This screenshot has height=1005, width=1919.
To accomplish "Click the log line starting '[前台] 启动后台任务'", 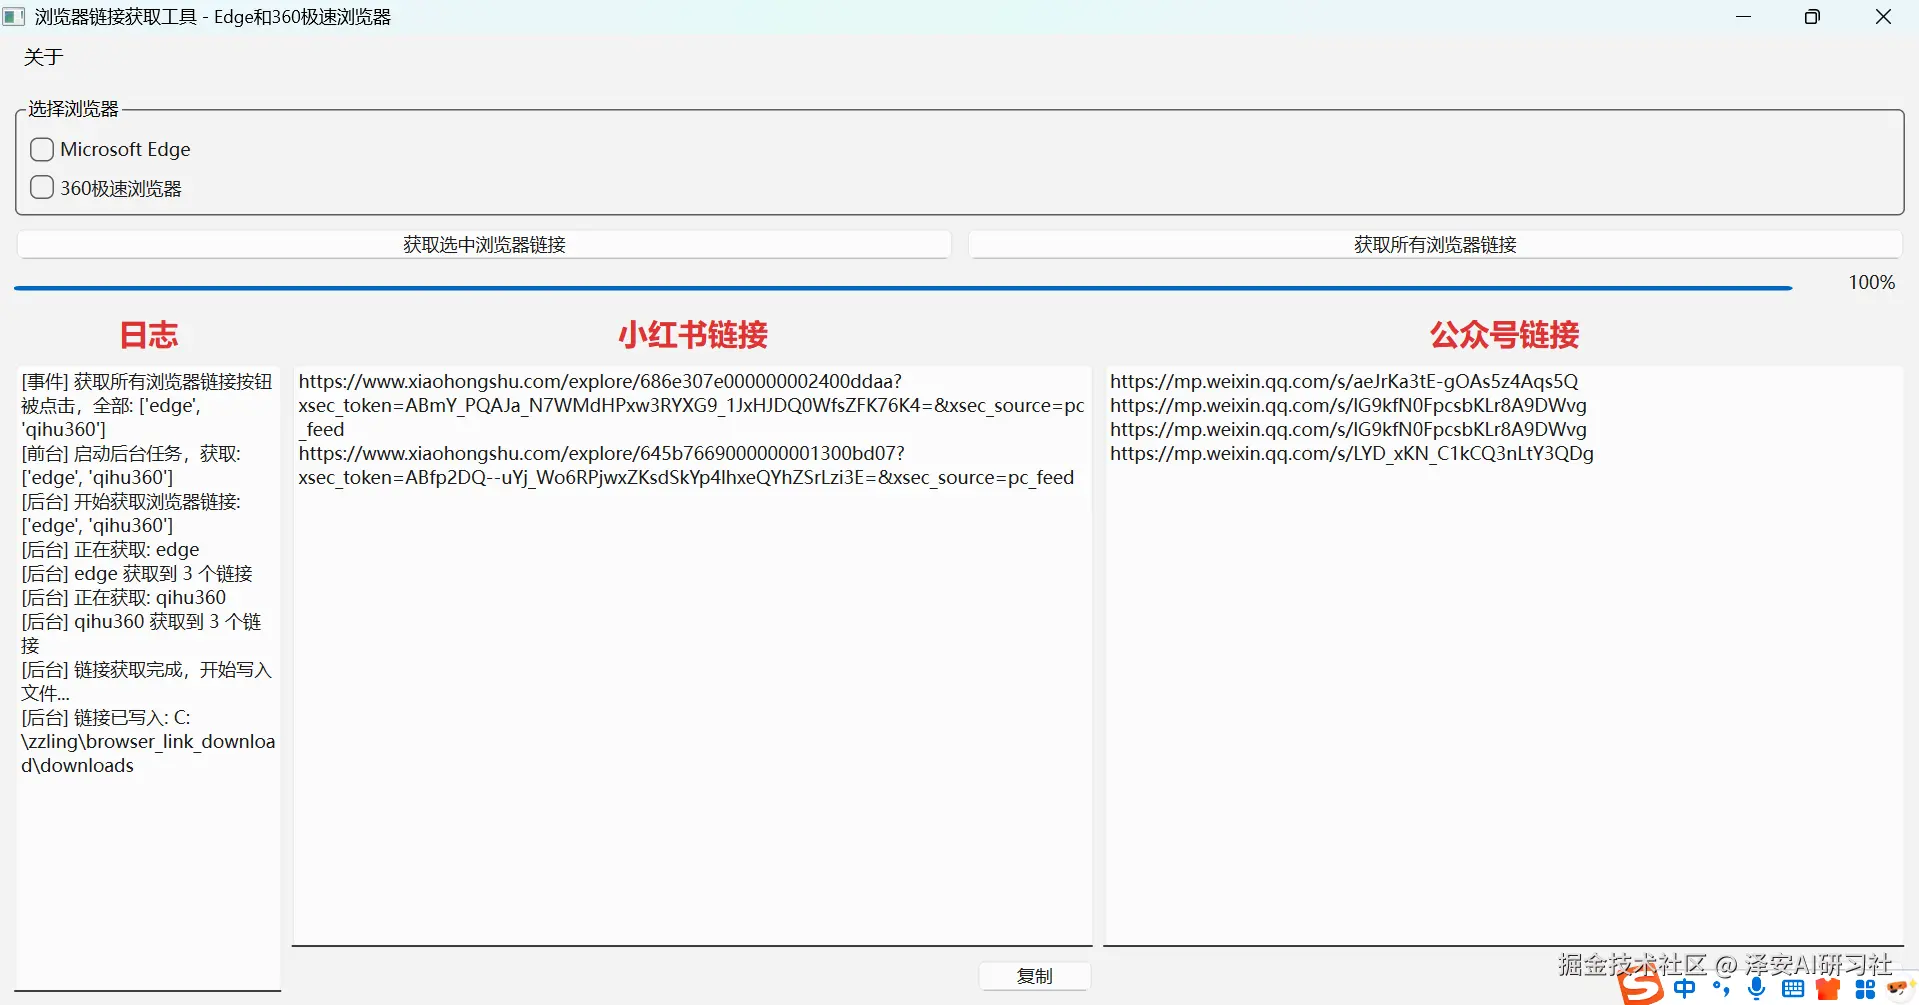I will (x=131, y=465).
